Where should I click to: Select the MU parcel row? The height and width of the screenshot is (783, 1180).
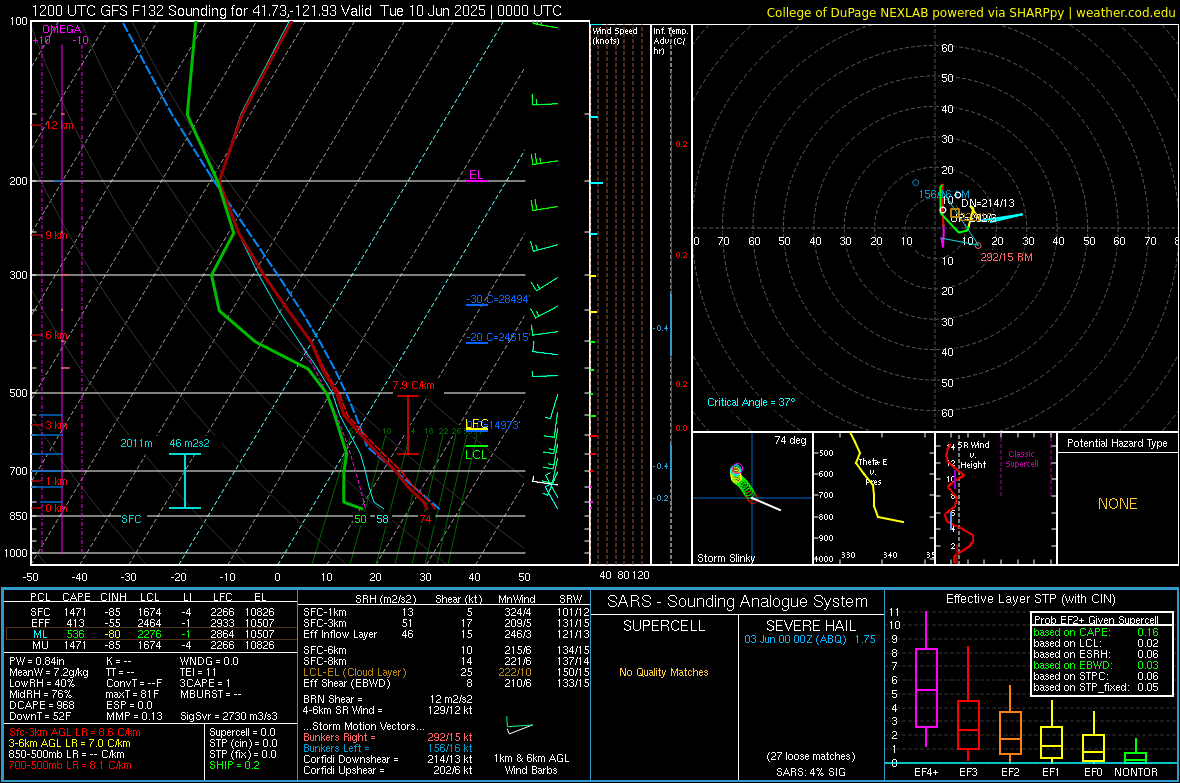tap(151, 645)
